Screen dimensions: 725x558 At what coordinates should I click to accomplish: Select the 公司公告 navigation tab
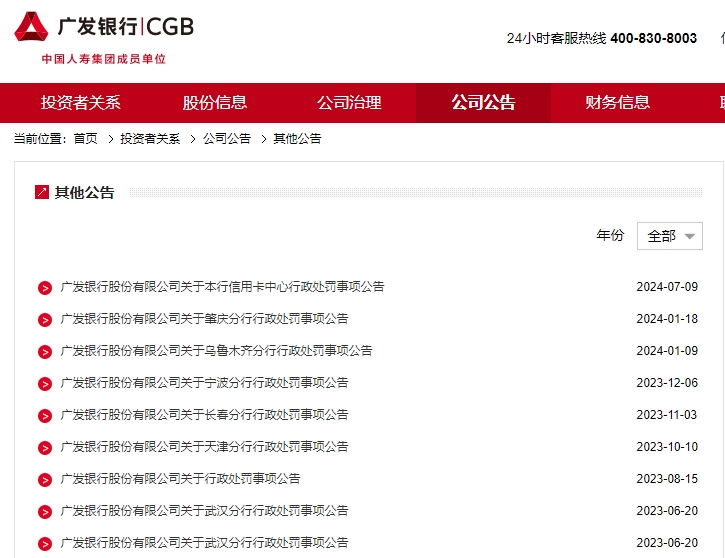[x=483, y=103]
